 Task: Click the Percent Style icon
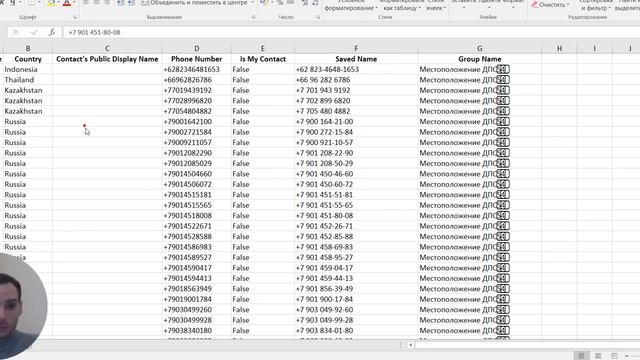pos(280,2)
